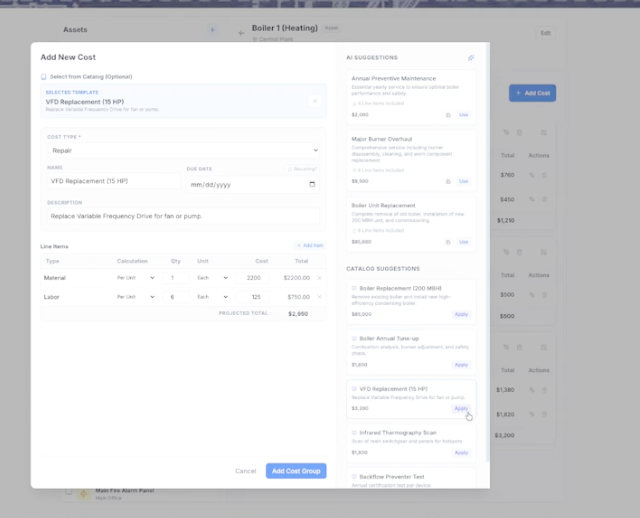Click copy icon on Major Burner Overhaul
The height and width of the screenshot is (518, 640).
[x=449, y=181]
